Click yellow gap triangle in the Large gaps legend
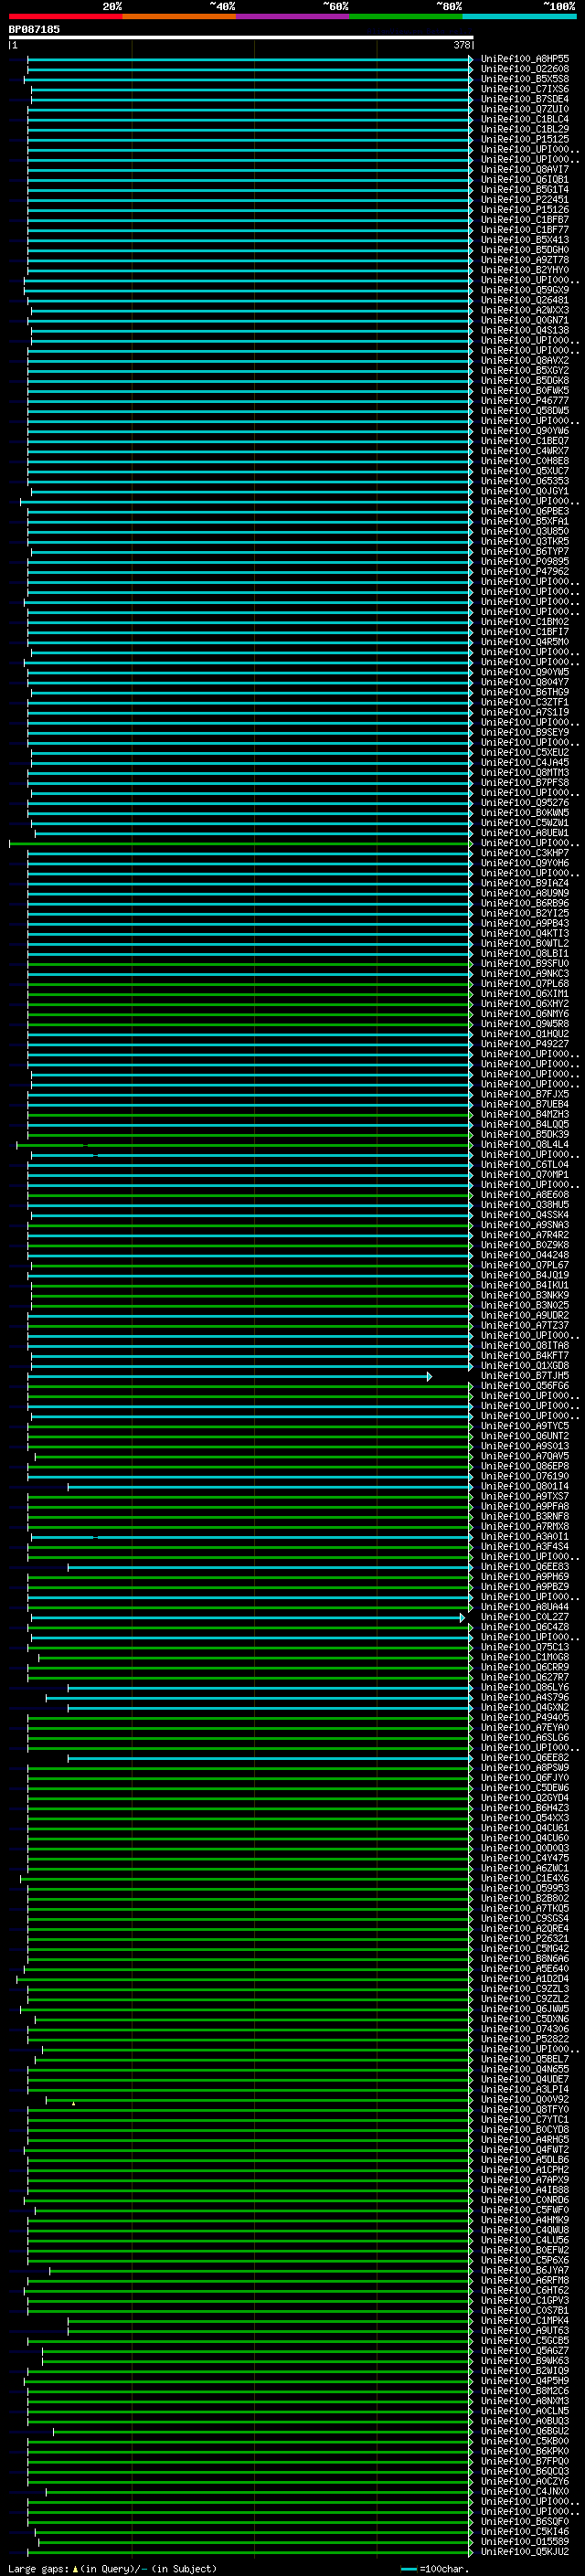This screenshot has height=2576, width=585. coord(75,2569)
